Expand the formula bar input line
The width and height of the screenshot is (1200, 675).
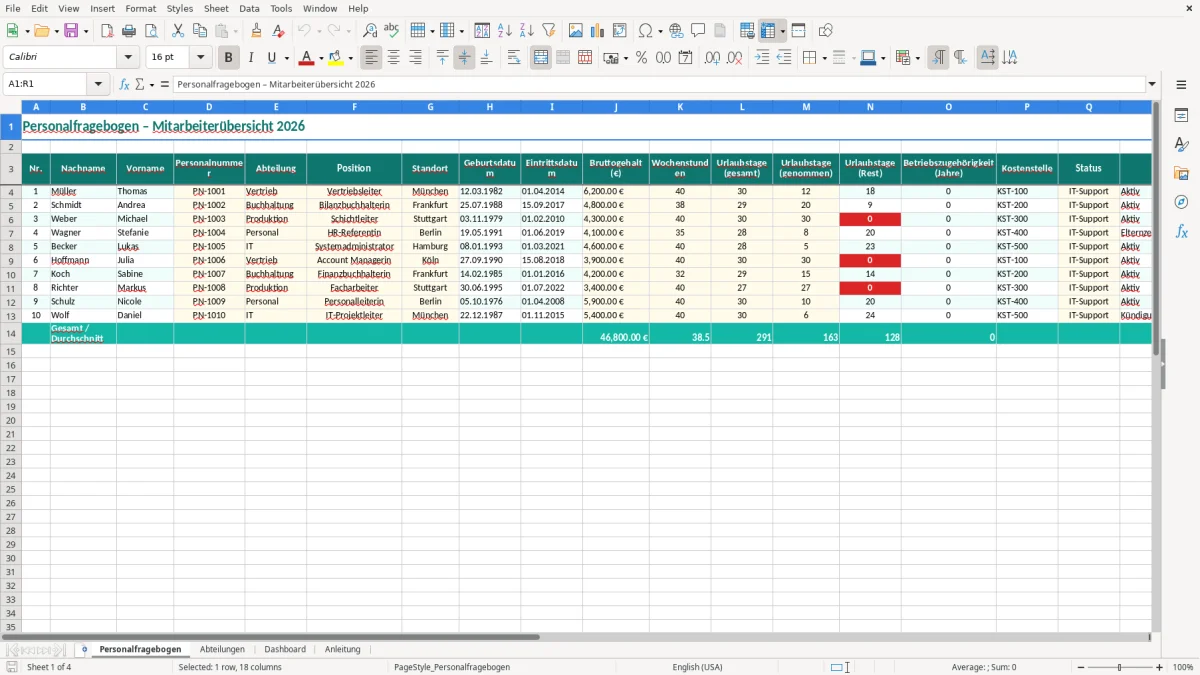1152,84
